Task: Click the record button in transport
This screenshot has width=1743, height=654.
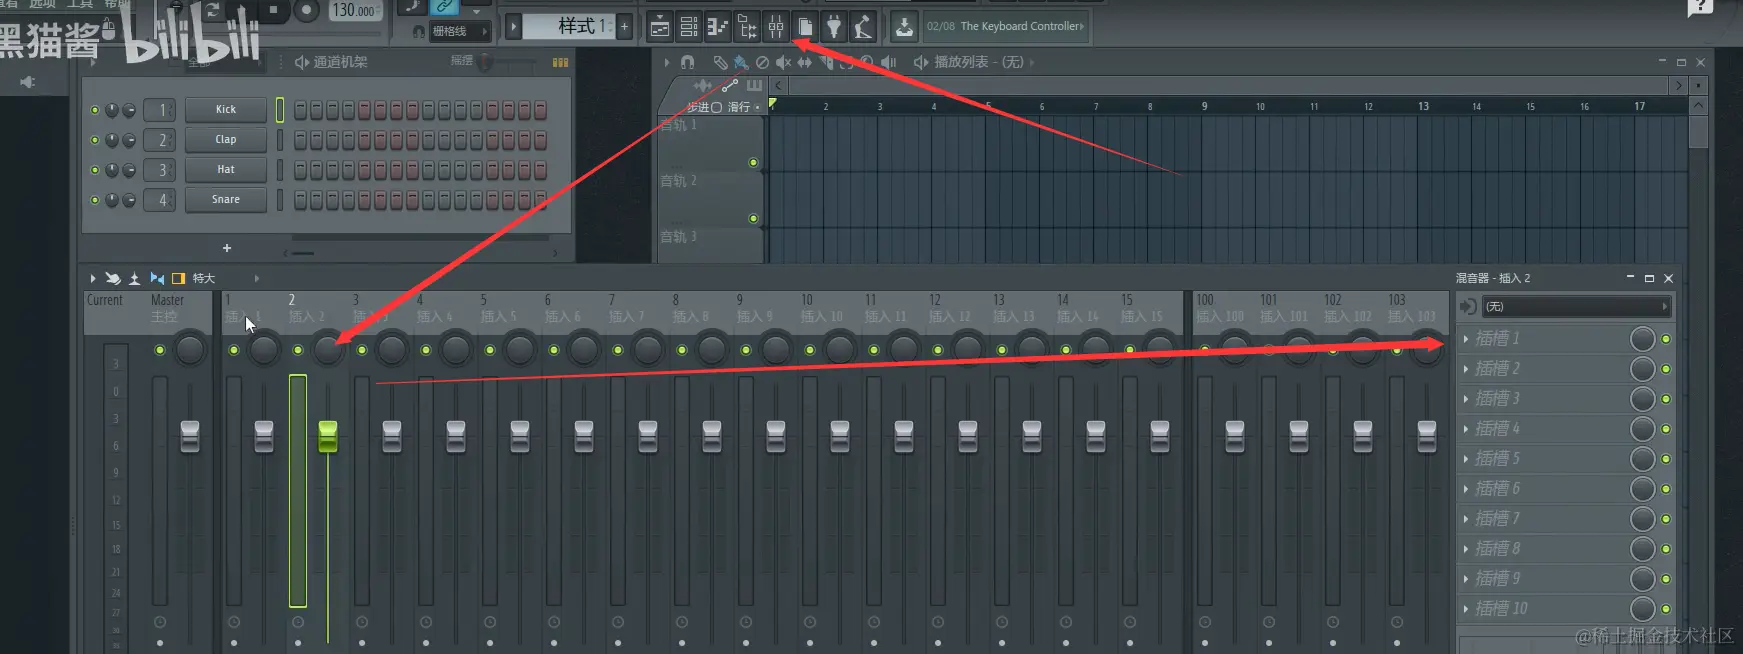Action: (306, 10)
